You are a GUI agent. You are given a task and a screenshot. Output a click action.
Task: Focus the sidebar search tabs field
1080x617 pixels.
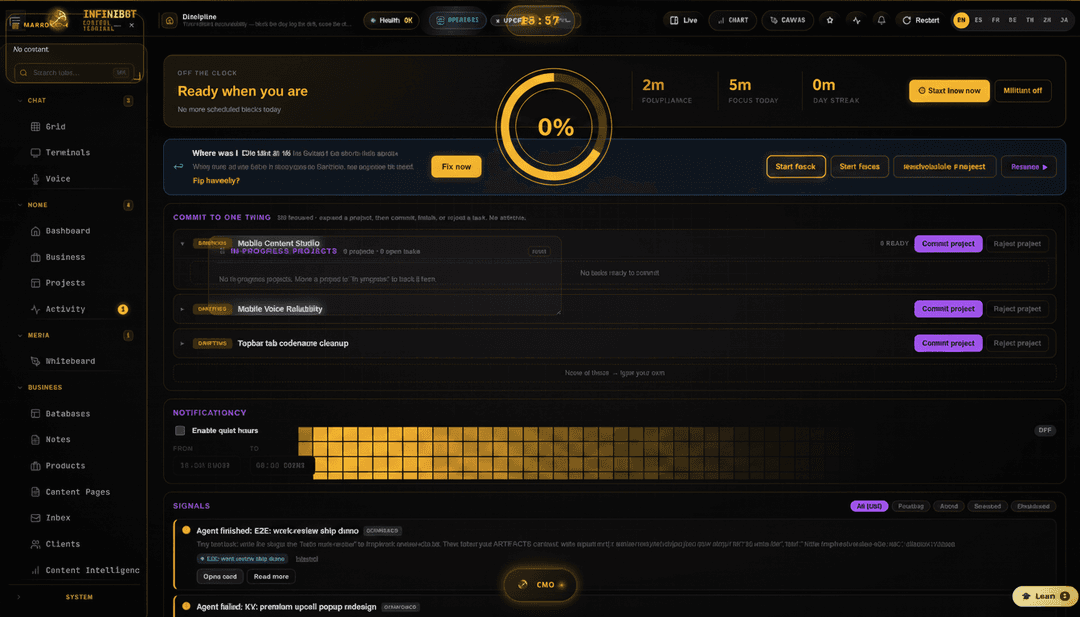(74, 72)
